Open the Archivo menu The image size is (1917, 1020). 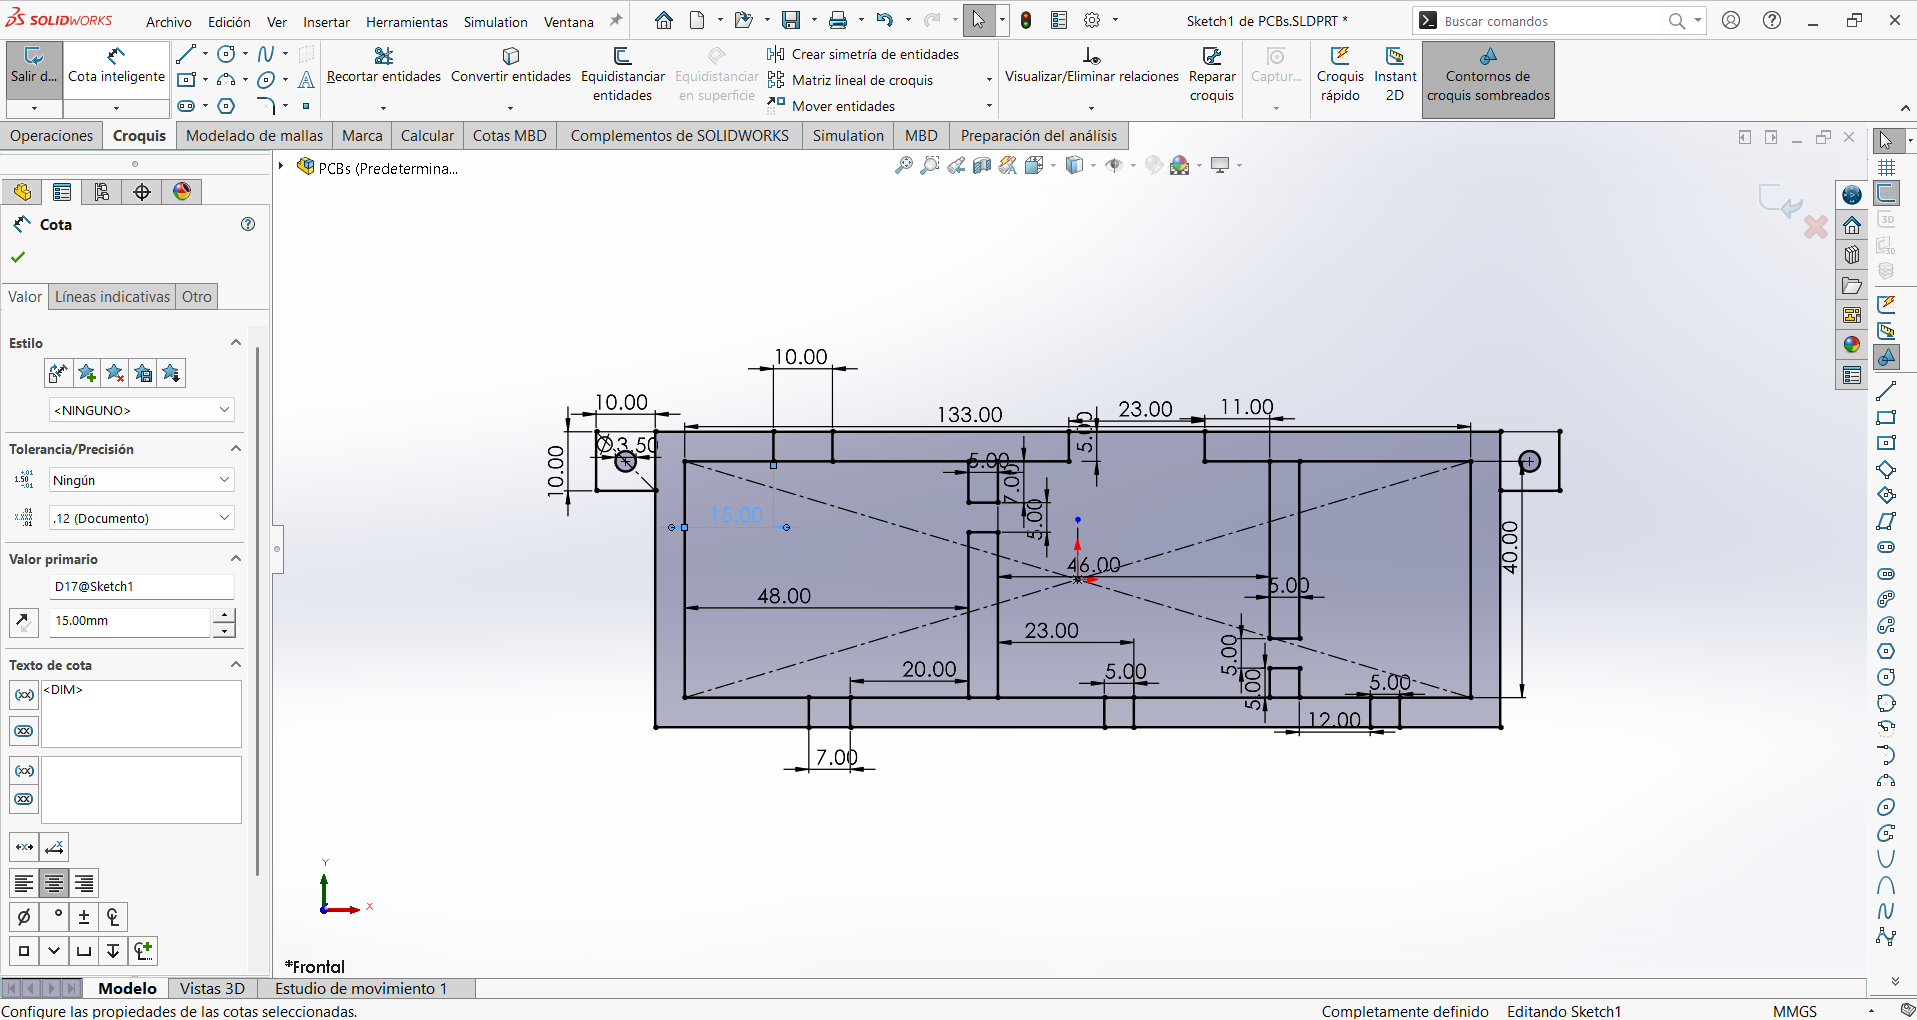[169, 21]
